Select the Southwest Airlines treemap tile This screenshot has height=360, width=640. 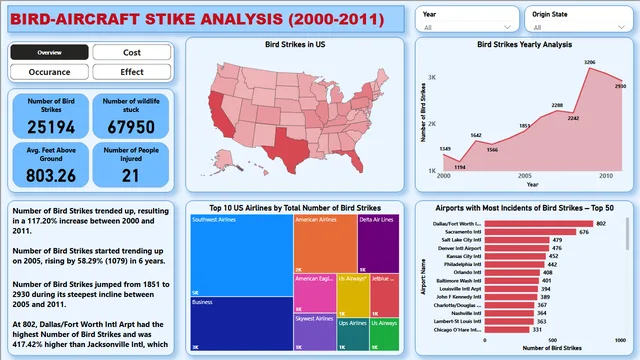pyautogui.click(x=242, y=256)
